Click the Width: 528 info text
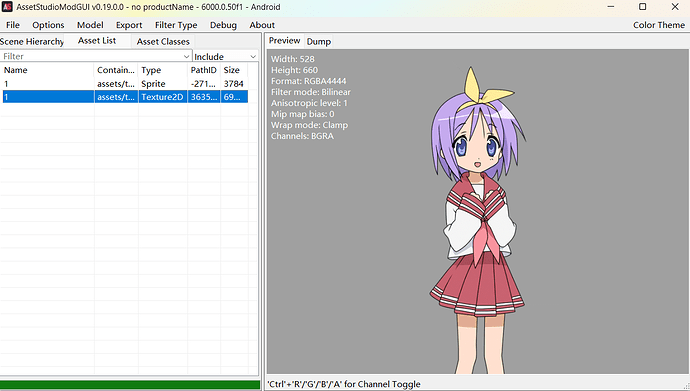Image resolution: width=690 pixels, height=391 pixels. pyautogui.click(x=293, y=59)
